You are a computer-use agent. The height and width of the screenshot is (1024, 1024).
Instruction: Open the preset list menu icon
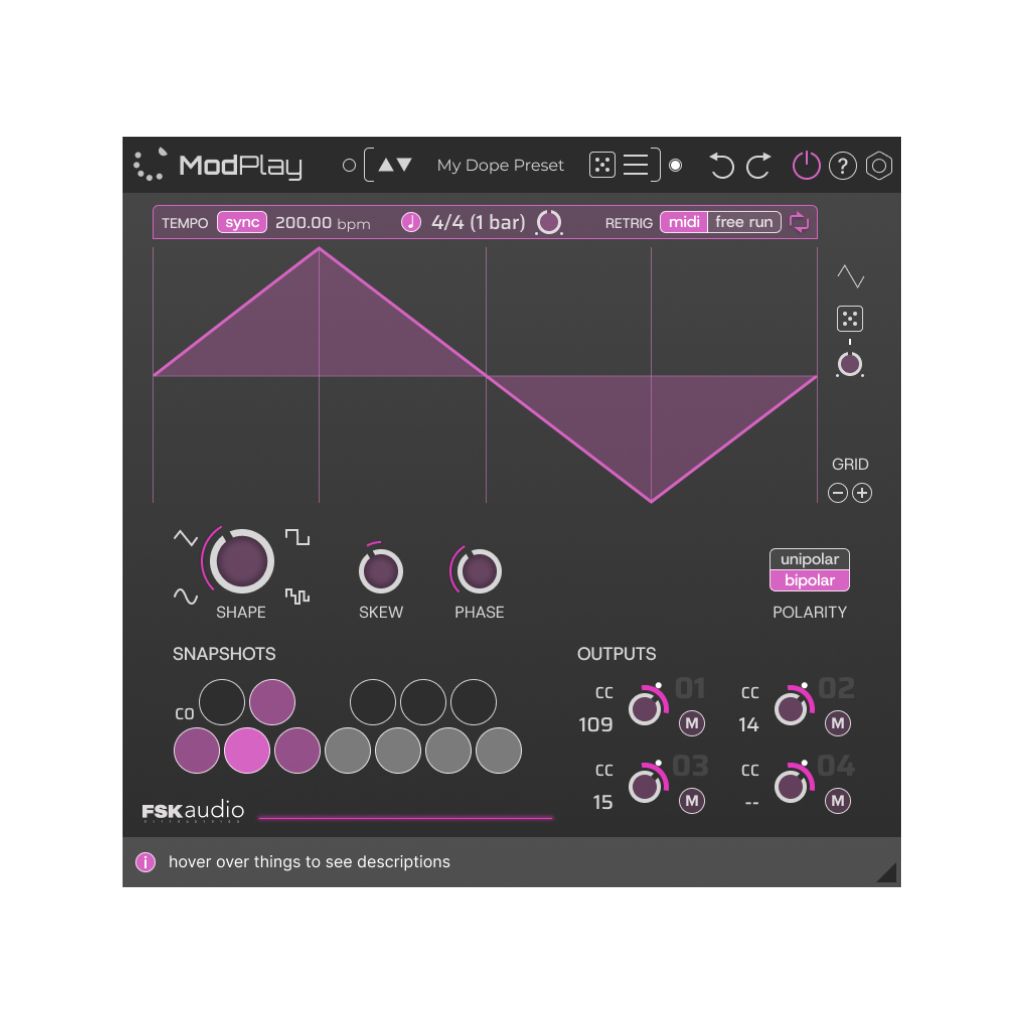click(635, 165)
